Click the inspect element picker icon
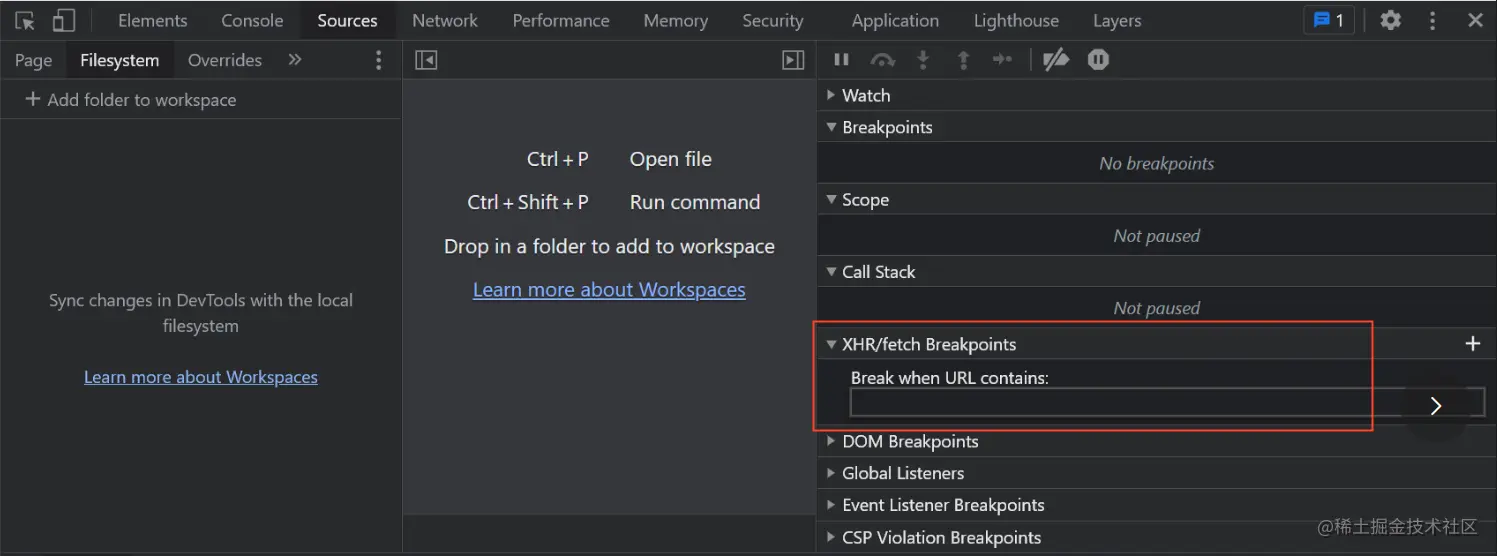 coord(25,20)
